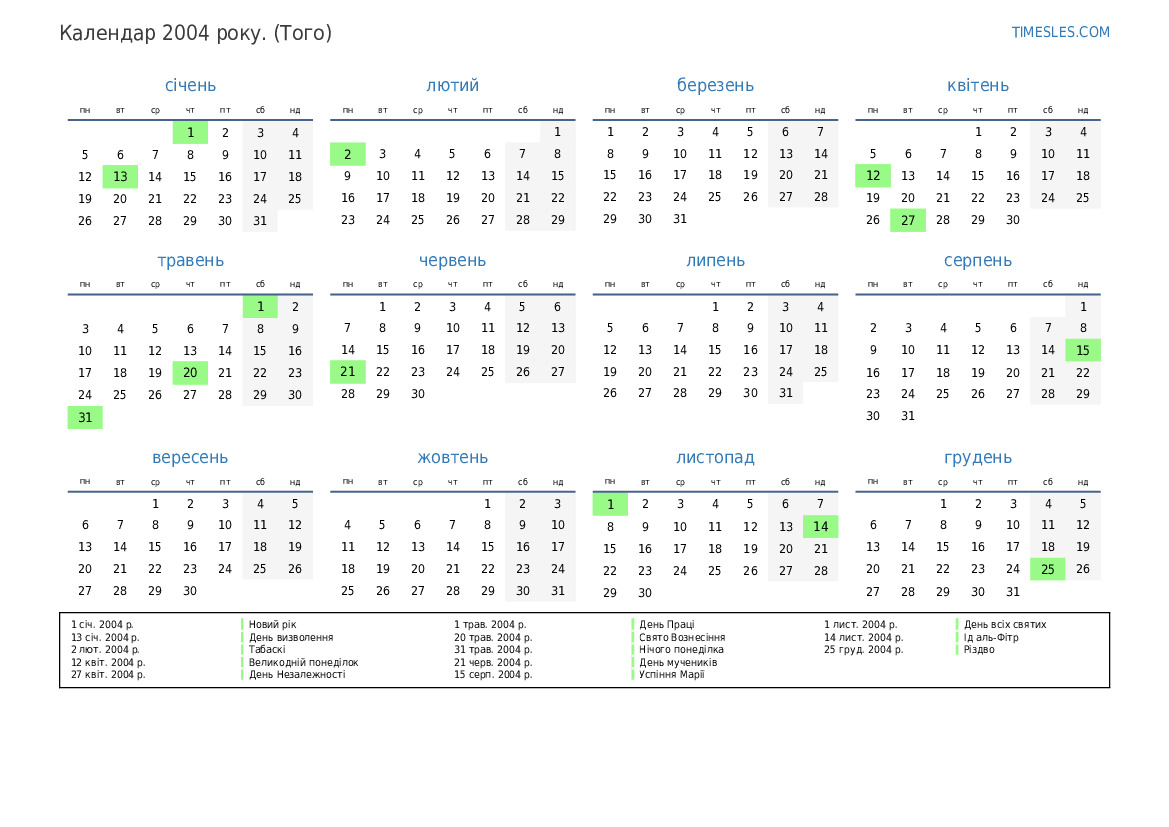The image size is (1169, 827).
Task: Click legend entry 'Новий рік'
Action: 272,624
